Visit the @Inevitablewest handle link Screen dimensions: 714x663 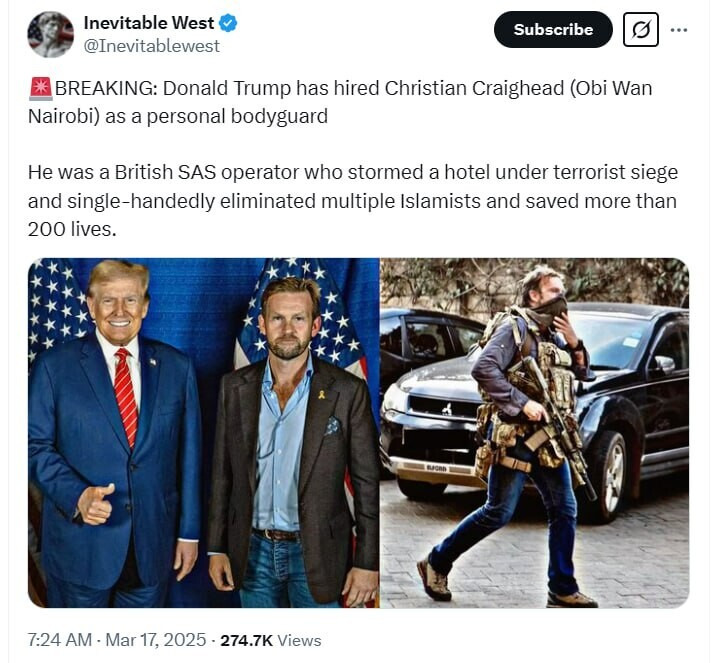point(152,46)
